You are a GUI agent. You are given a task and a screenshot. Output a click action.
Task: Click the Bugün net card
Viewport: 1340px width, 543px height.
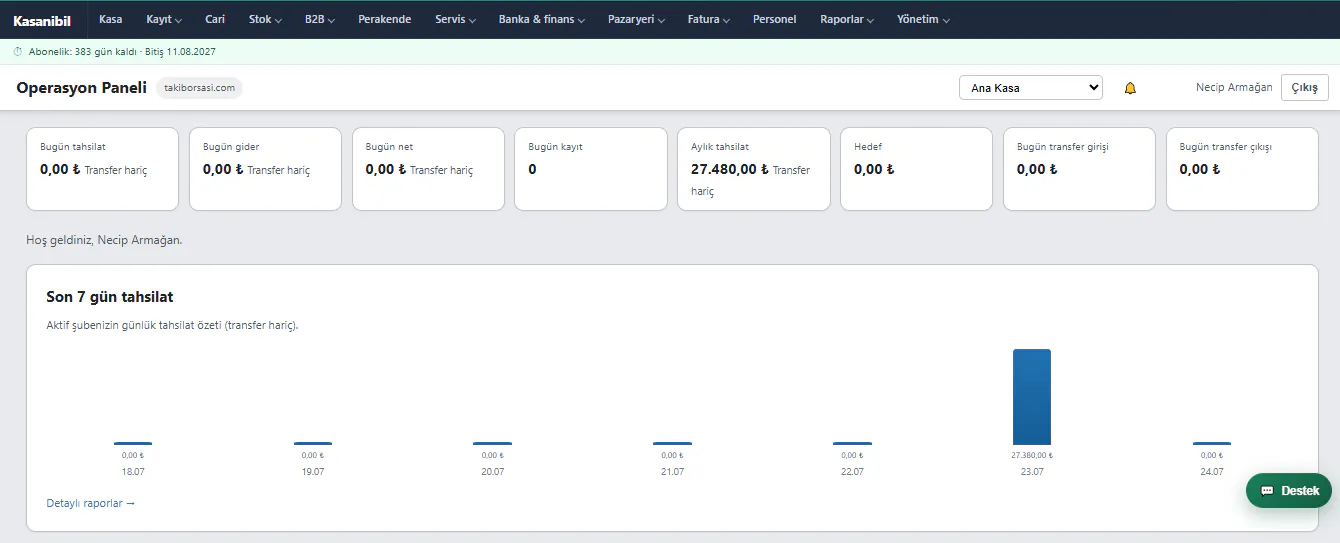[428, 169]
